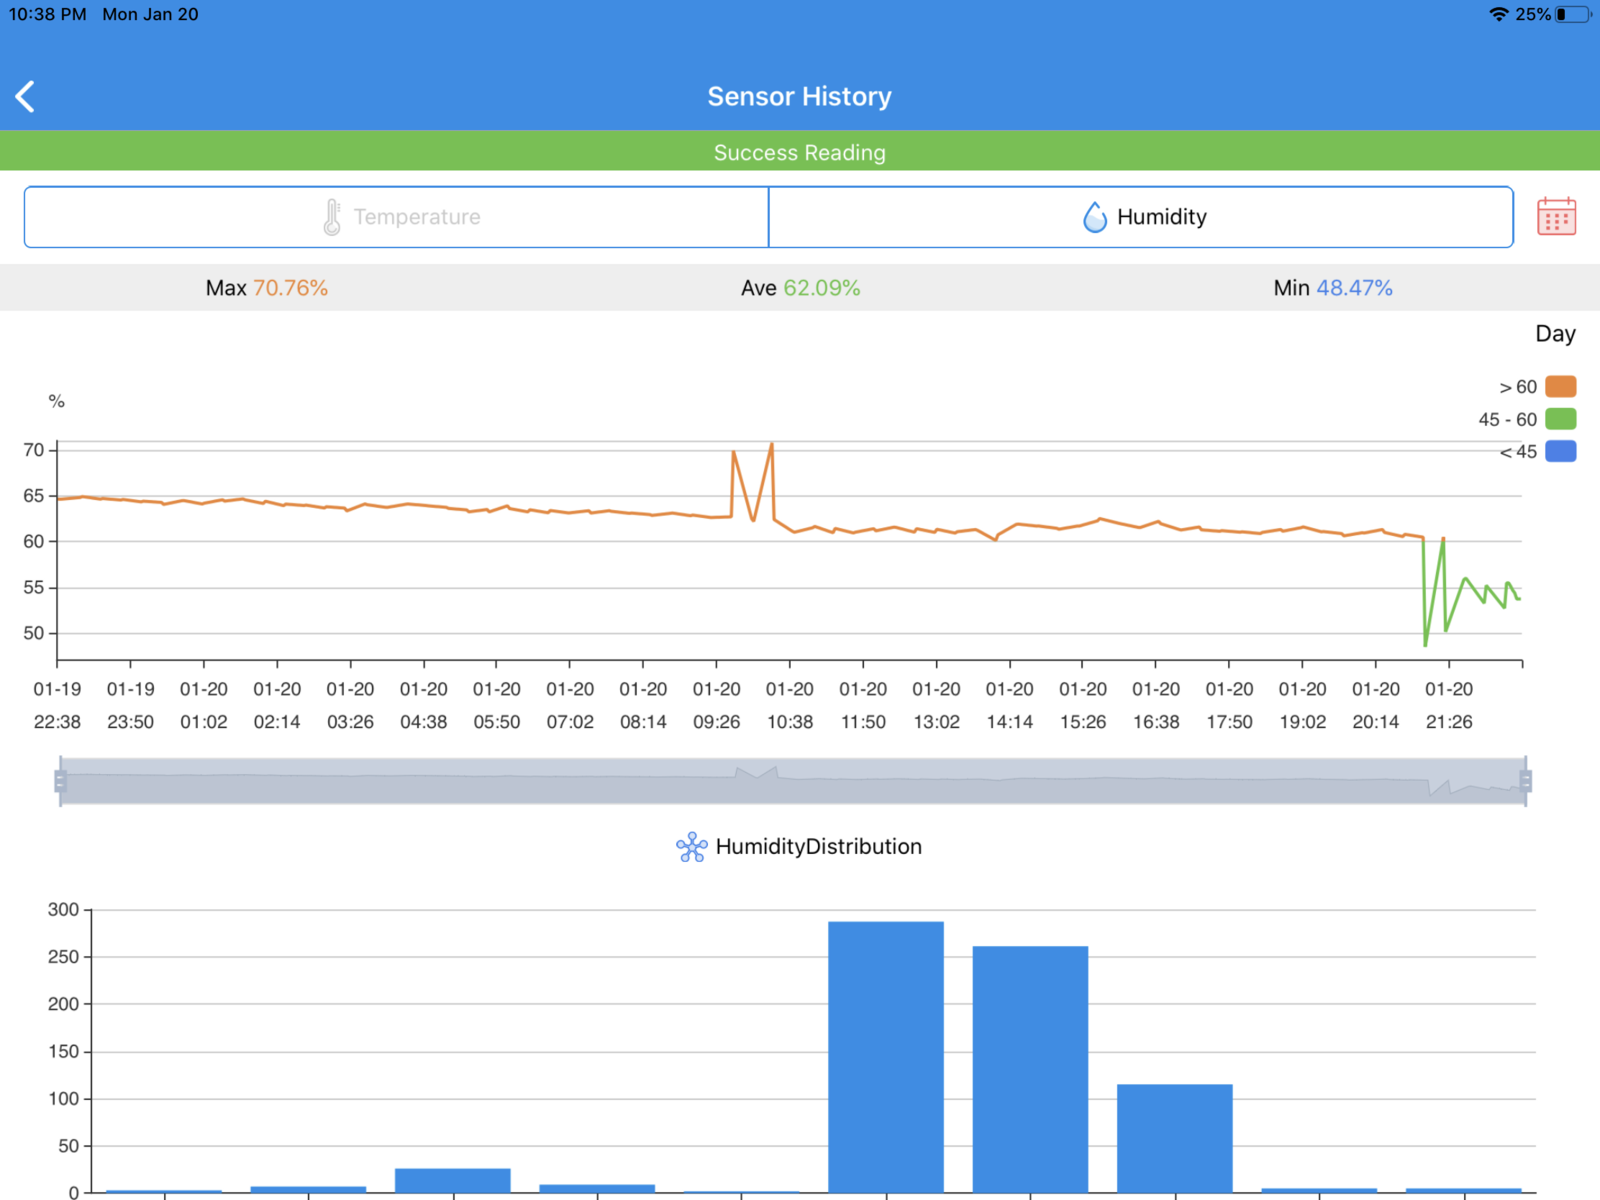Click the chart range selector bar

[x=793, y=781]
